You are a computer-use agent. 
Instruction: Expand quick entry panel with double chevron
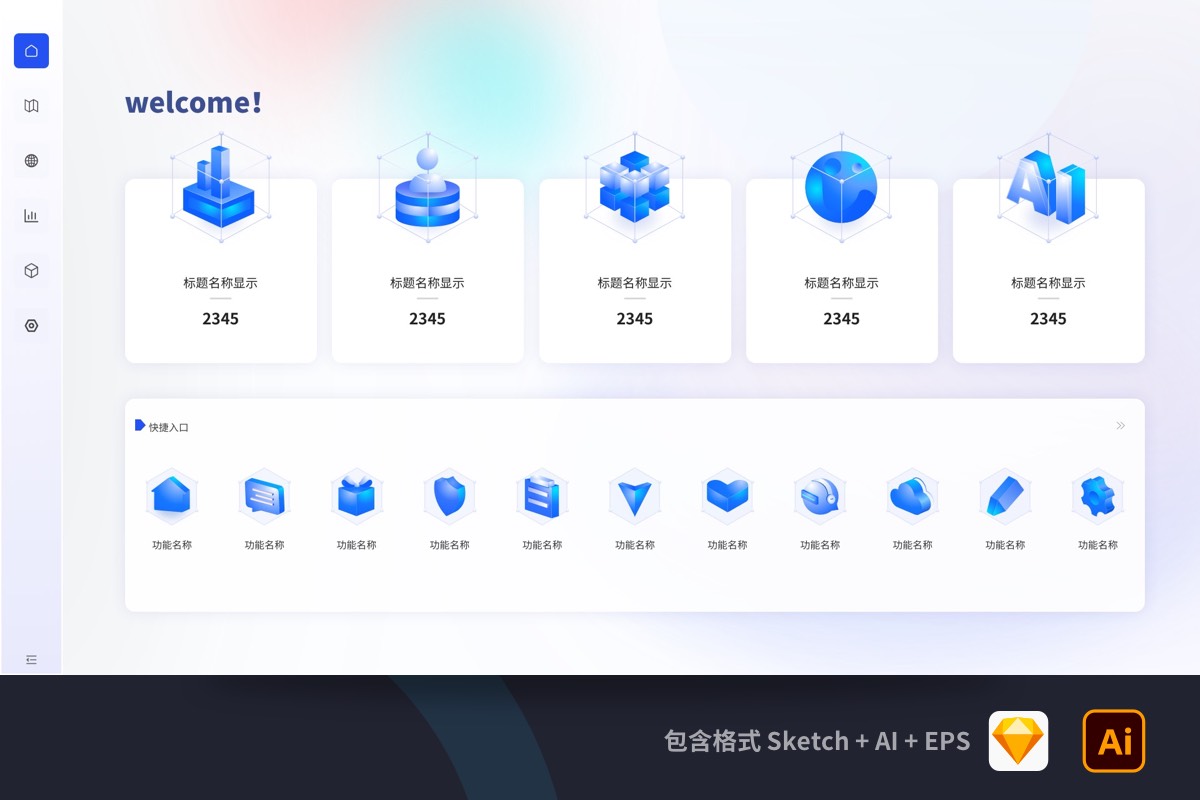[x=1120, y=426]
